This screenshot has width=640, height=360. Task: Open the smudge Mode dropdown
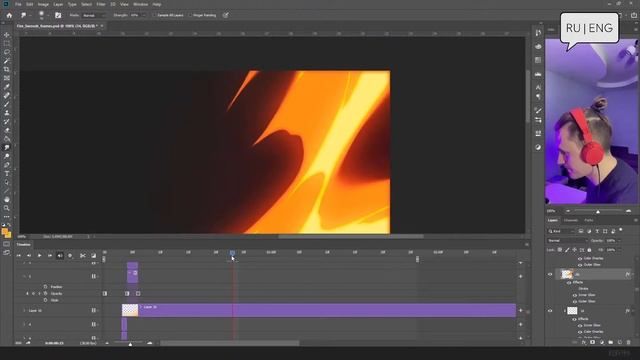click(94, 15)
